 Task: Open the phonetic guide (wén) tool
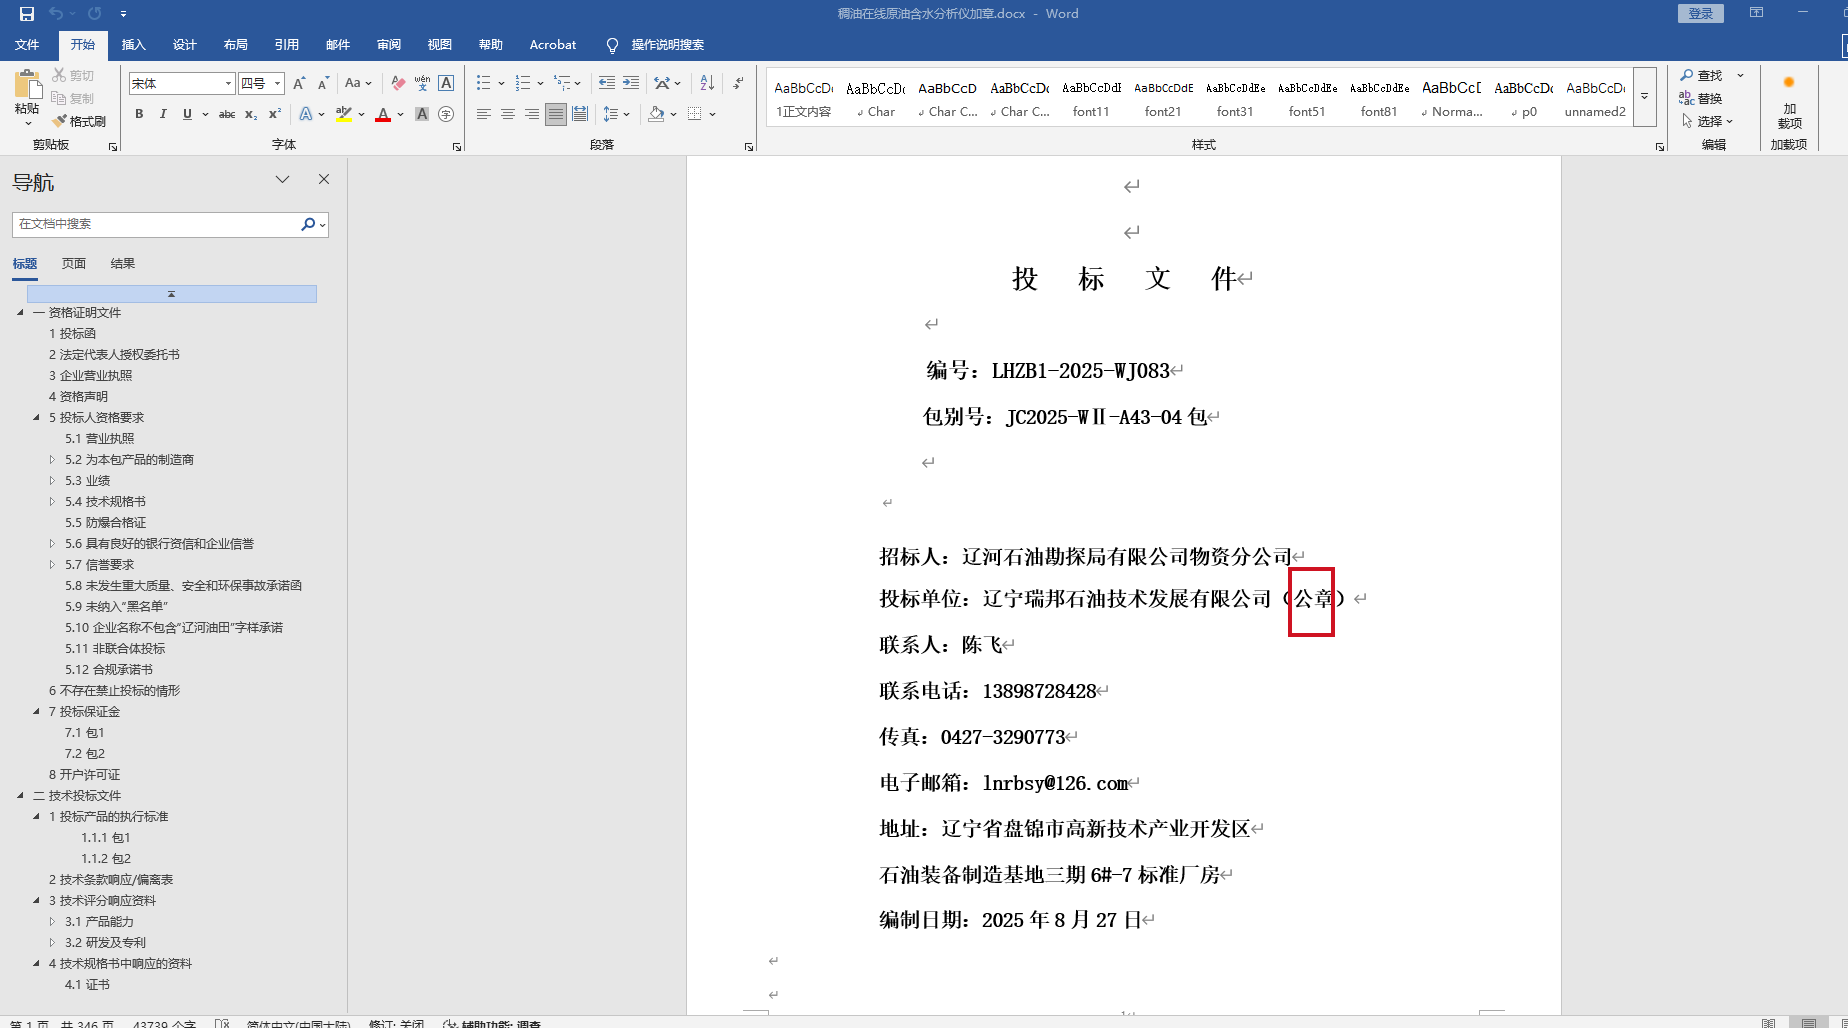coord(422,84)
